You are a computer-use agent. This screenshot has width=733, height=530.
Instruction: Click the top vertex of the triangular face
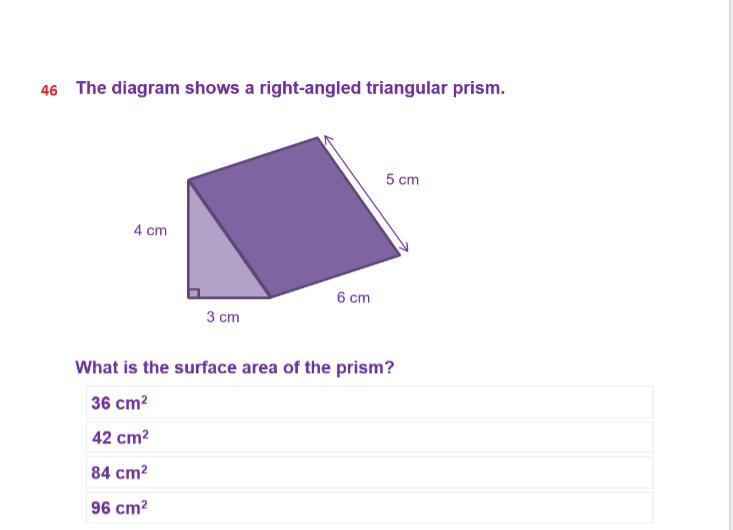coord(189,181)
